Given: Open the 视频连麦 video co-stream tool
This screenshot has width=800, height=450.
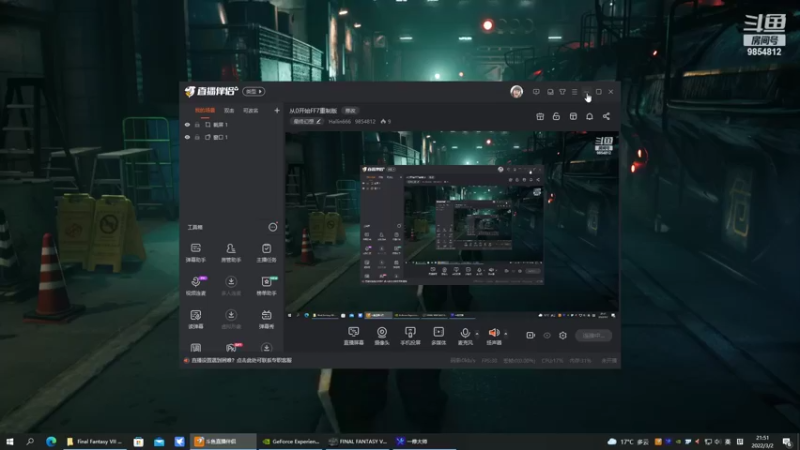Looking at the screenshot, I should pos(196,285).
